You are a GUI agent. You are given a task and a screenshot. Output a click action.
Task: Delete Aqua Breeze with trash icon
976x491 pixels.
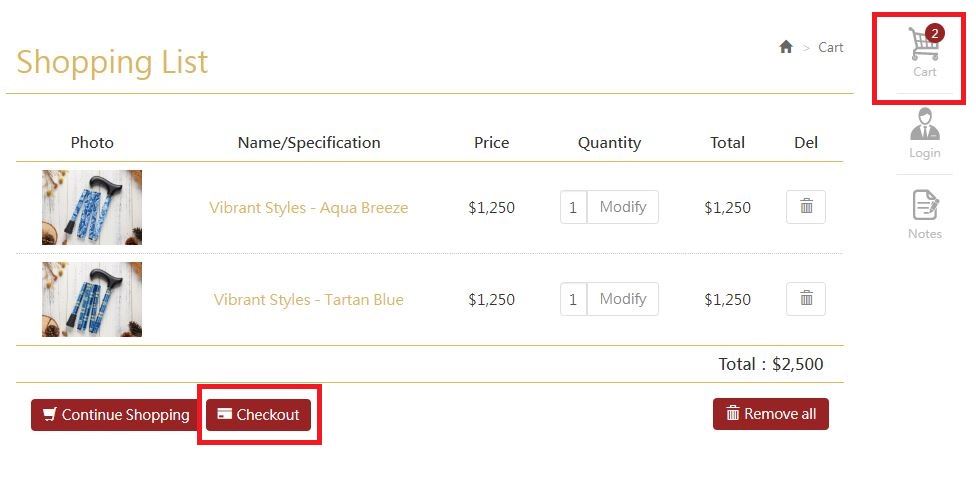pos(805,207)
